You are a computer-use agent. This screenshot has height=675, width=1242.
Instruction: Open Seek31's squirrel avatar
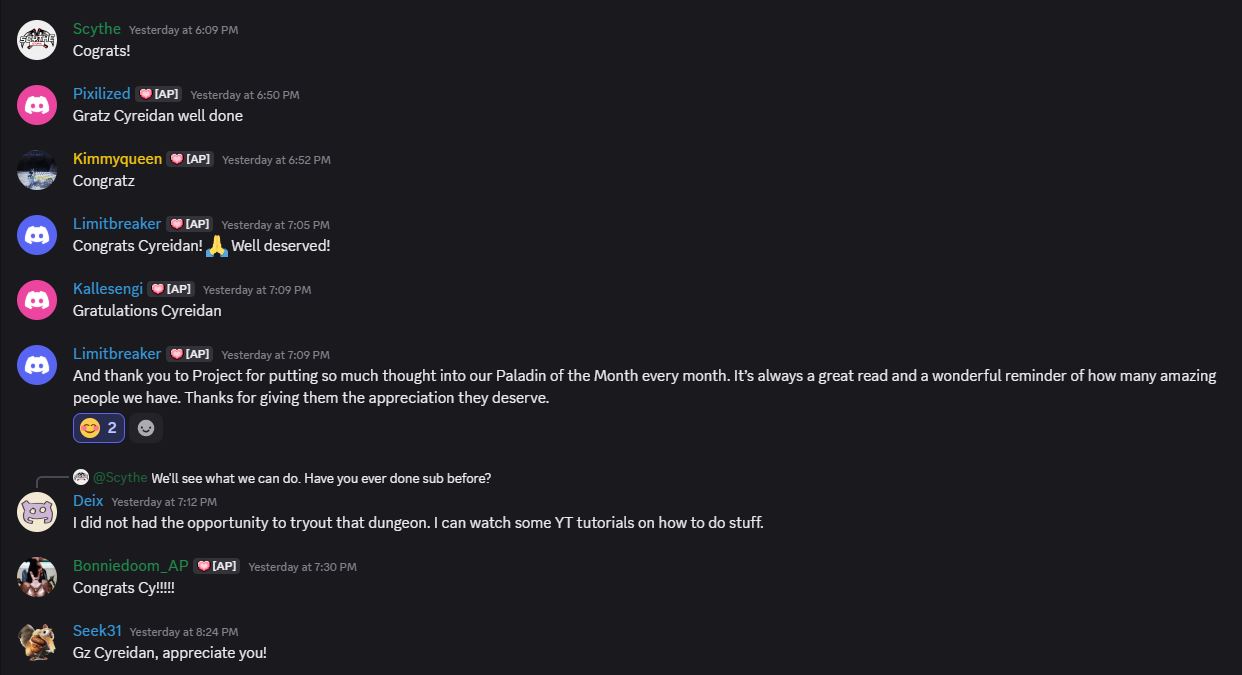(x=37, y=642)
